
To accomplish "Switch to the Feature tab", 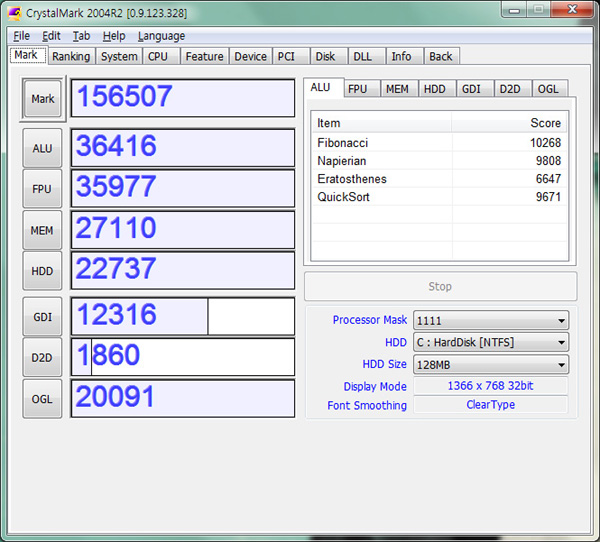I will point(204,56).
